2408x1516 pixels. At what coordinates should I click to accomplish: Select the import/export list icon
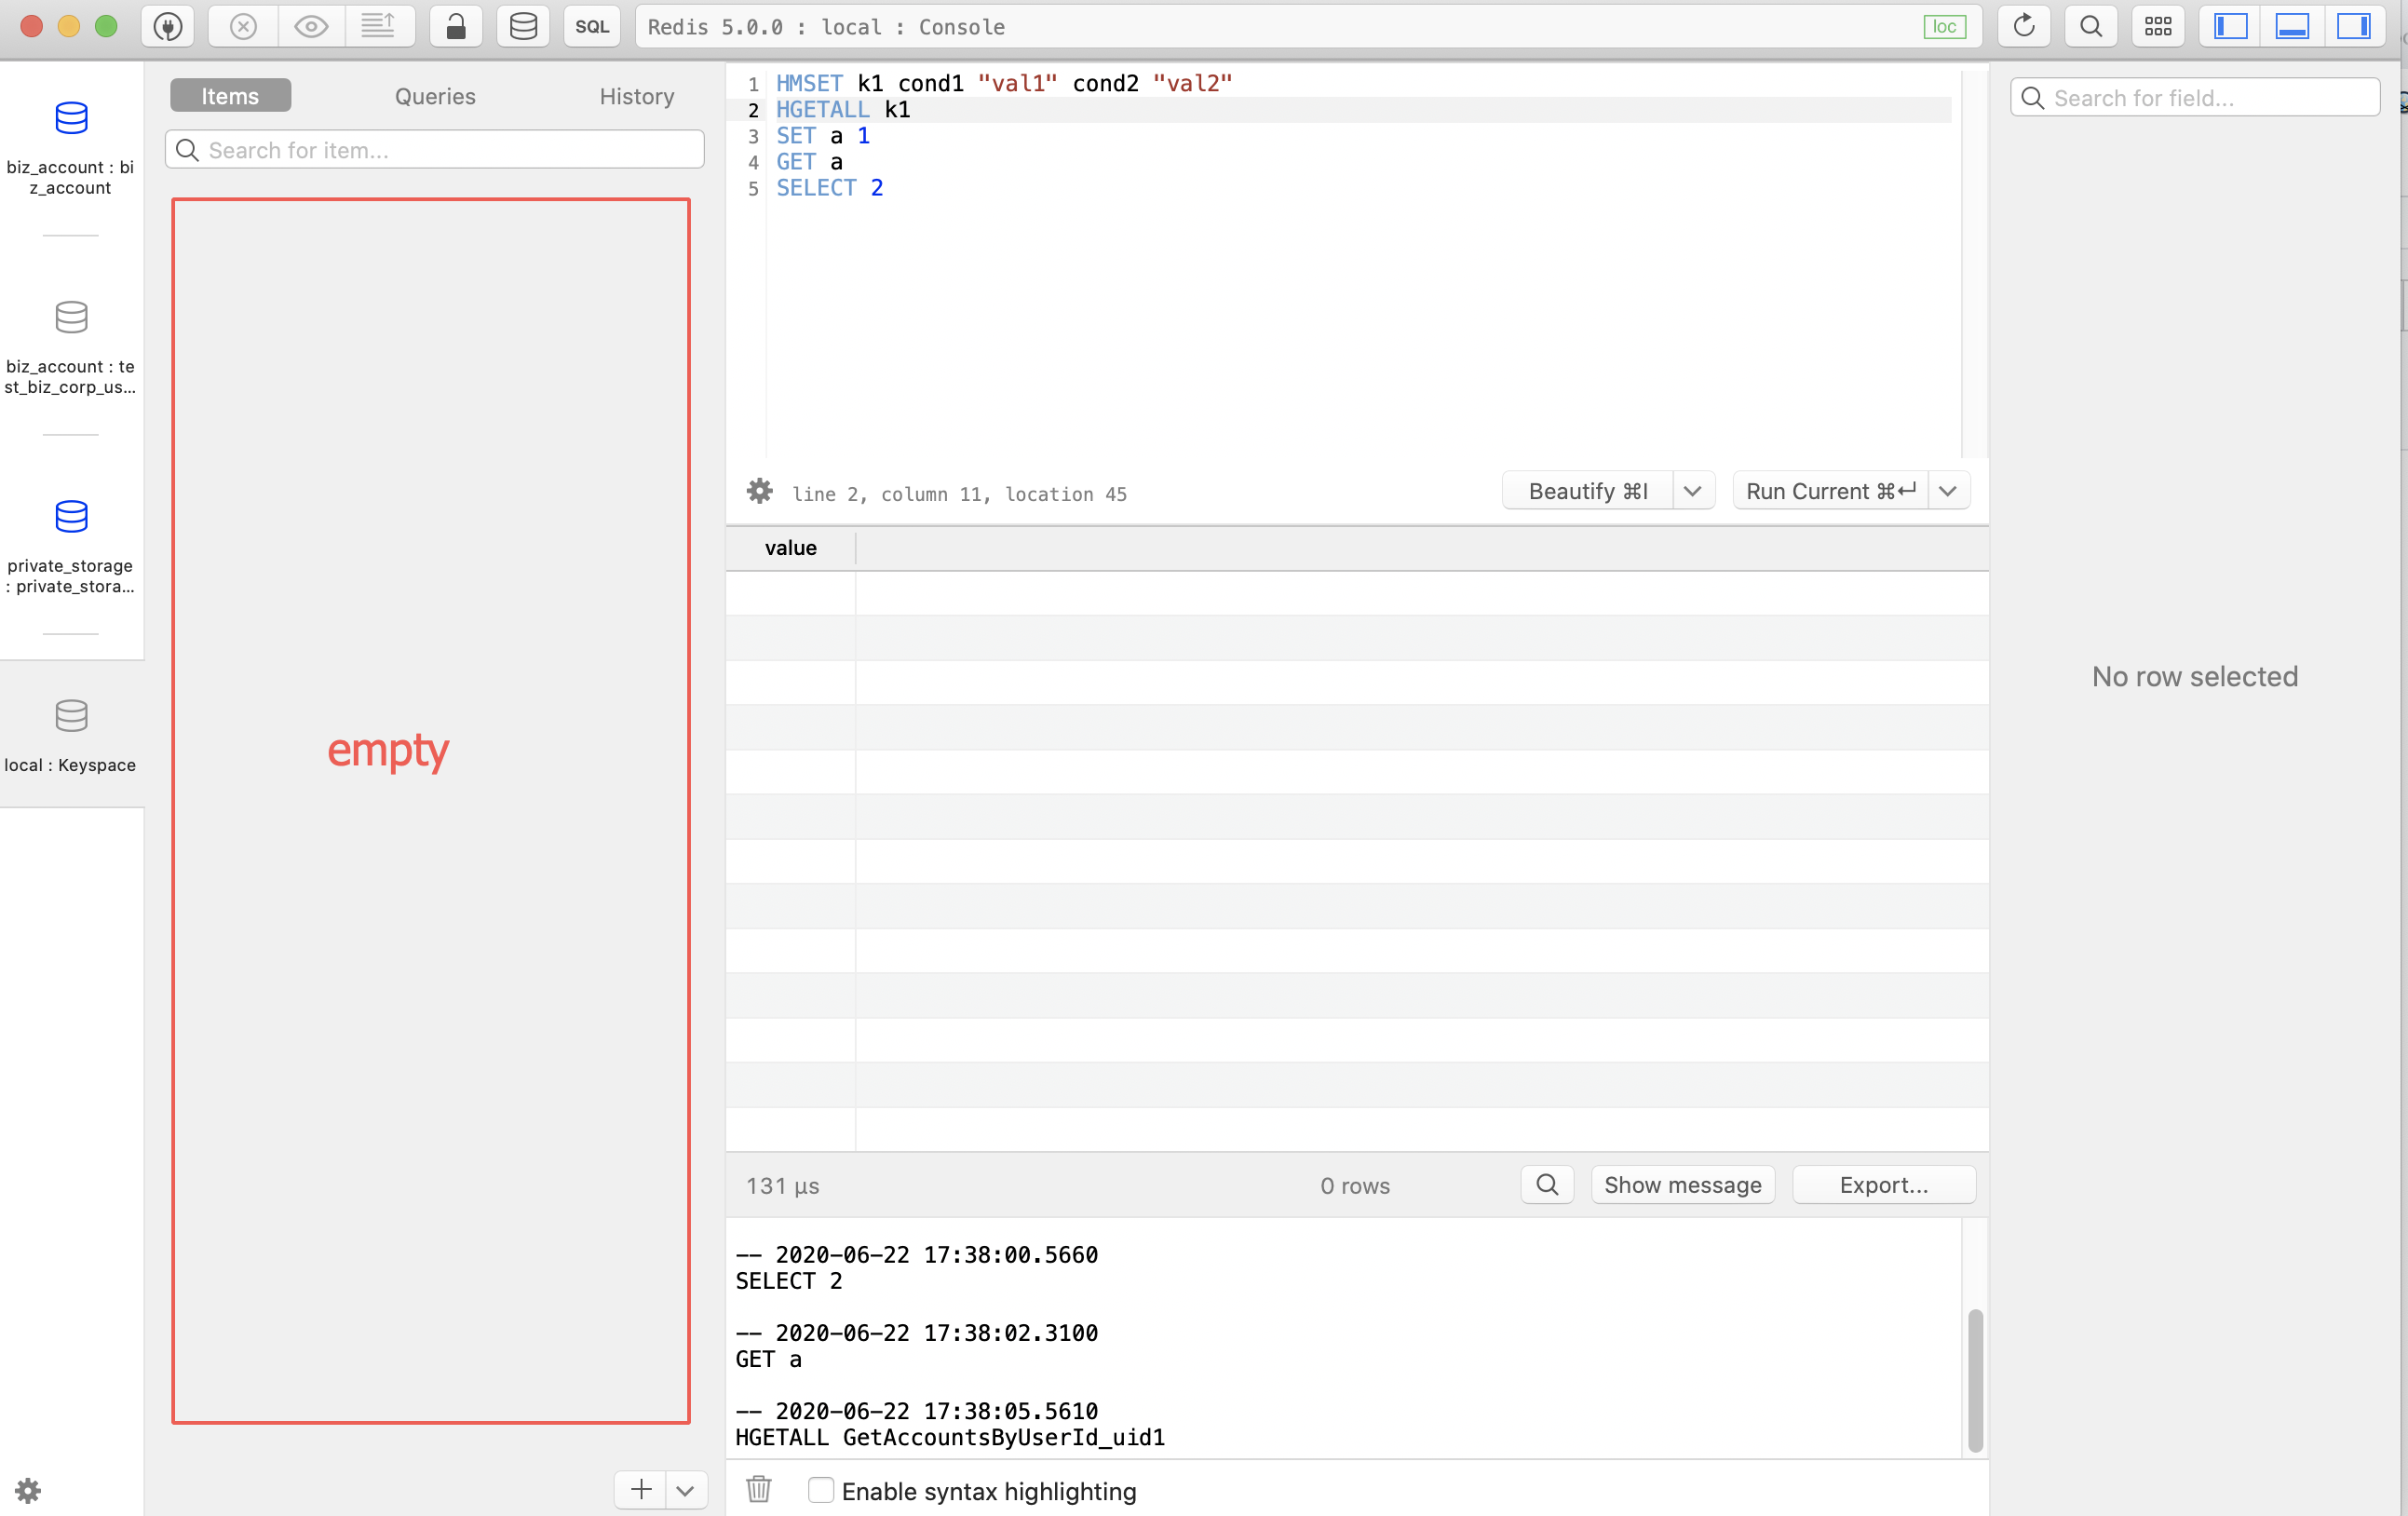(x=381, y=27)
